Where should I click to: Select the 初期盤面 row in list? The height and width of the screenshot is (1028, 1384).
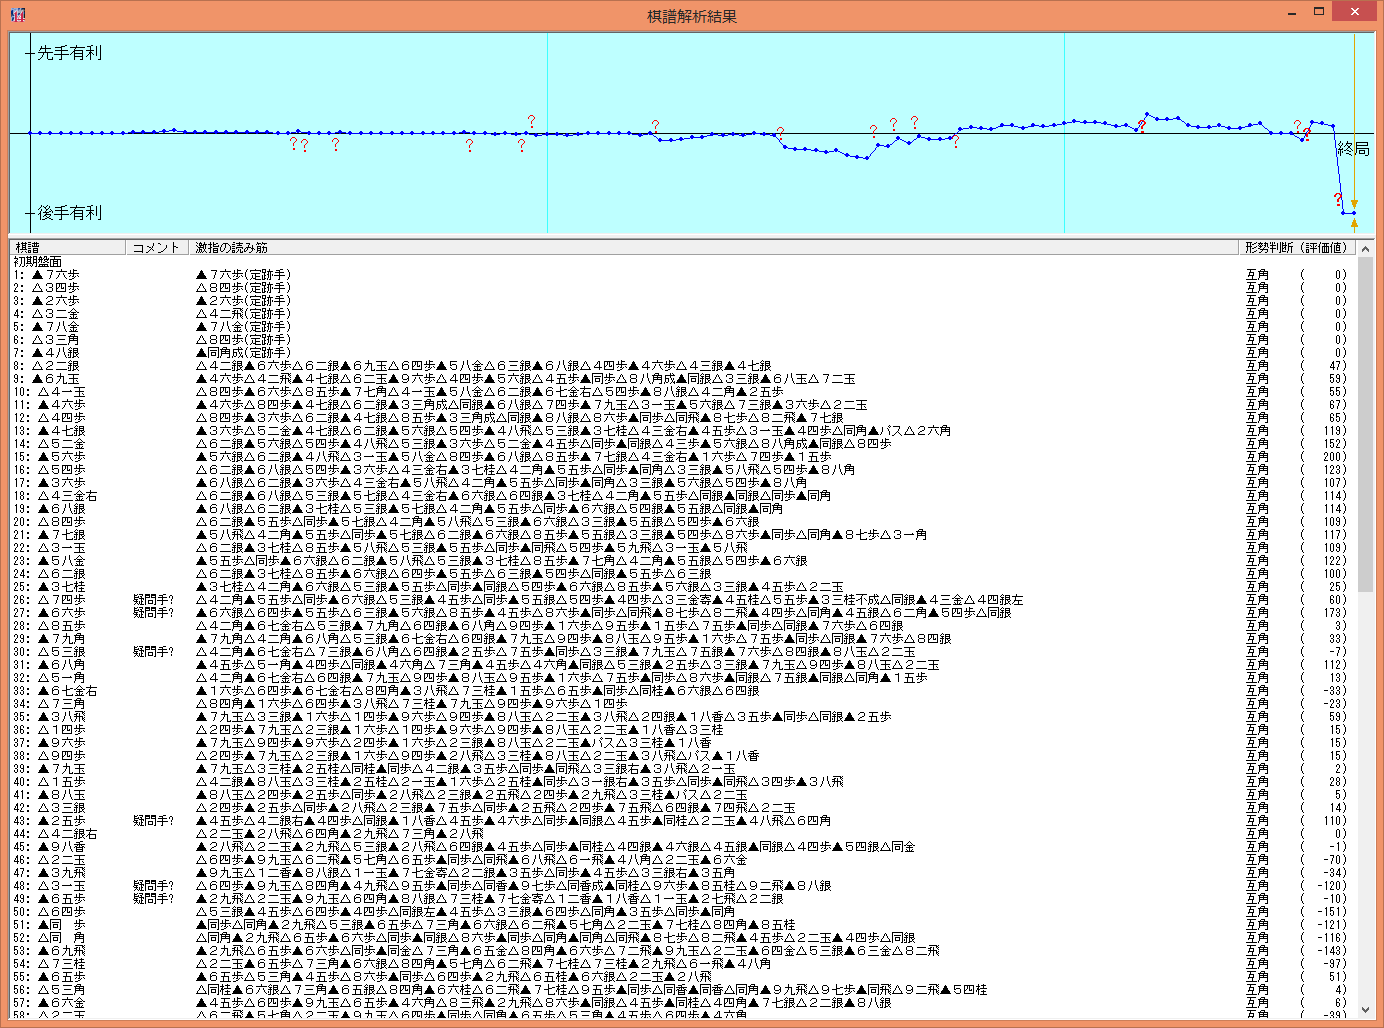pos(38,261)
